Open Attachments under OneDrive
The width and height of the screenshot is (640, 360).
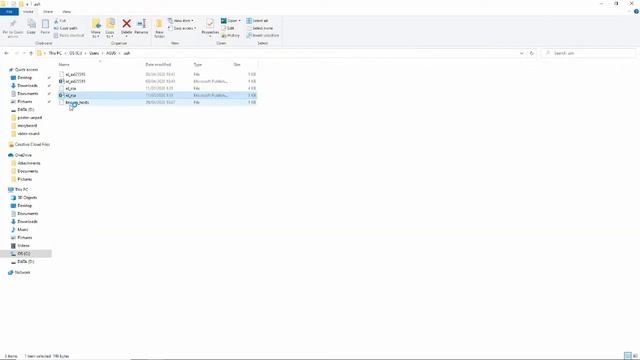pyautogui.click(x=29, y=163)
